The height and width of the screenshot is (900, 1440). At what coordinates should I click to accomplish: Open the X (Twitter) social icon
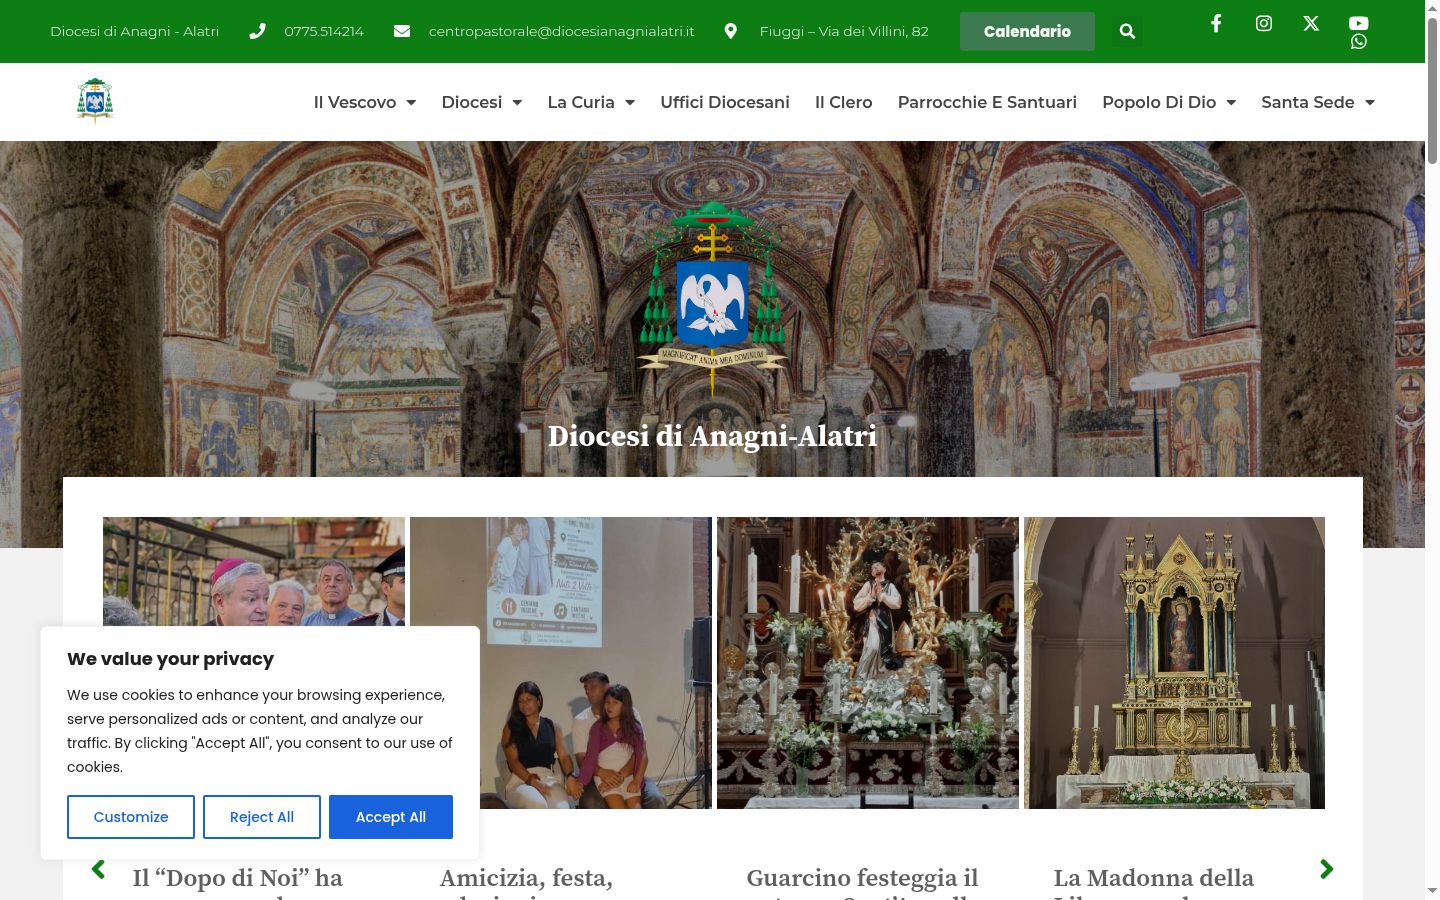[1311, 23]
